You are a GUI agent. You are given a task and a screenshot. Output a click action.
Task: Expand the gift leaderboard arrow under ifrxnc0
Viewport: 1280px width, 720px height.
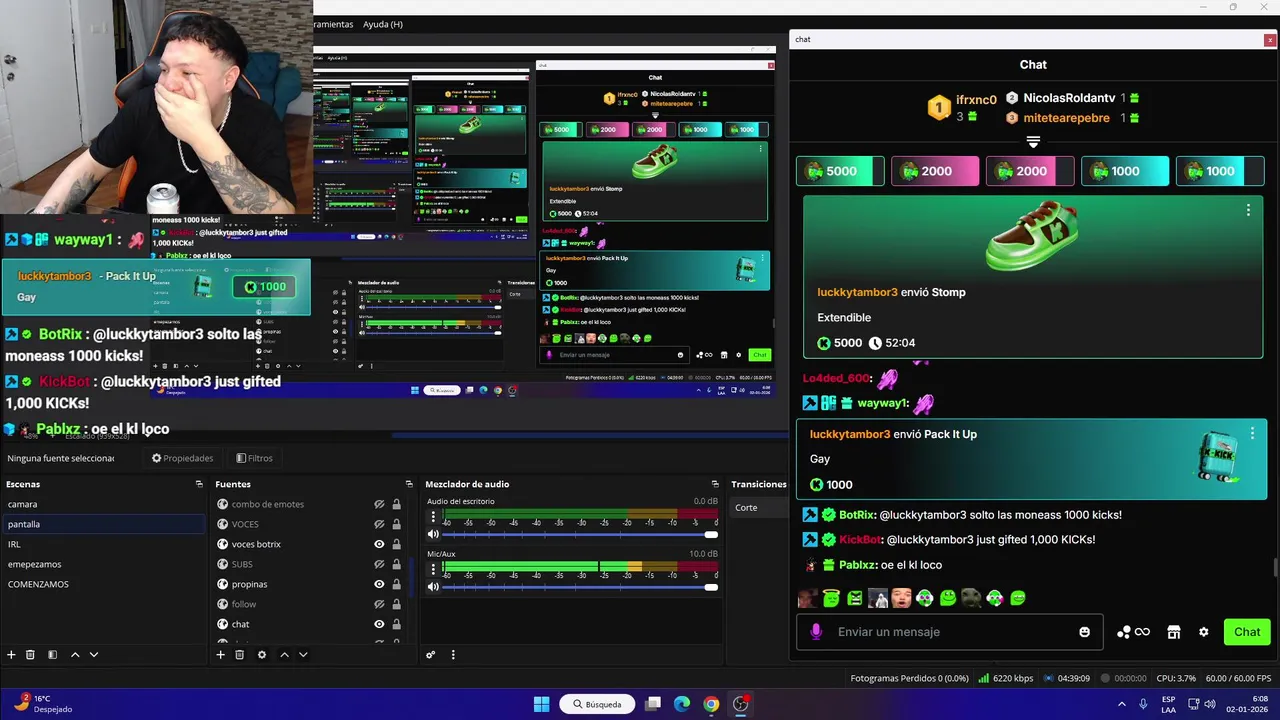point(1033,143)
